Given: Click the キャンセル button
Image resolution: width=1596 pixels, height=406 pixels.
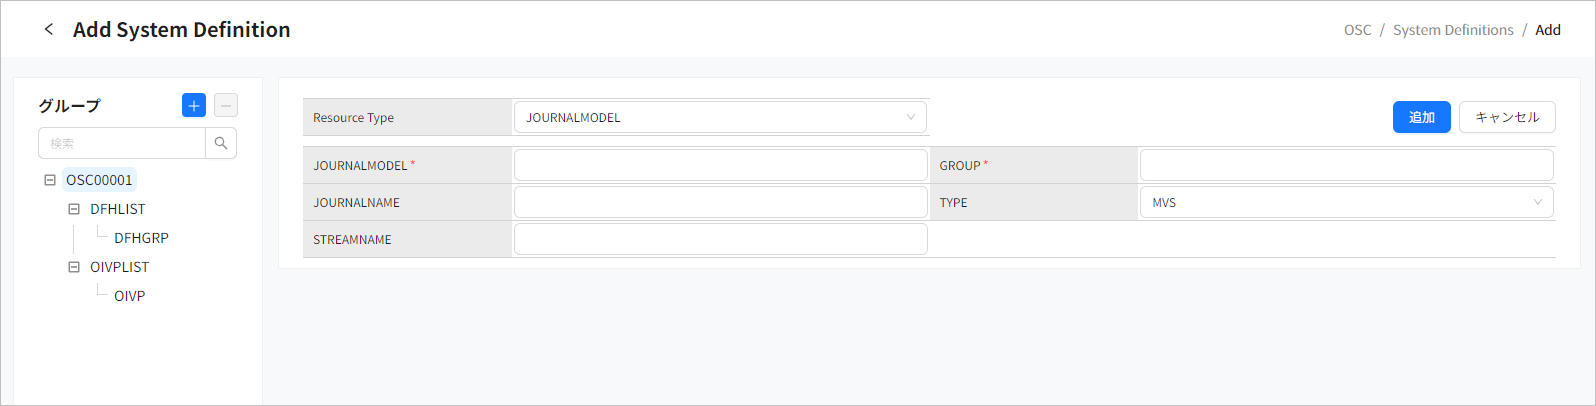Looking at the screenshot, I should (x=1507, y=117).
